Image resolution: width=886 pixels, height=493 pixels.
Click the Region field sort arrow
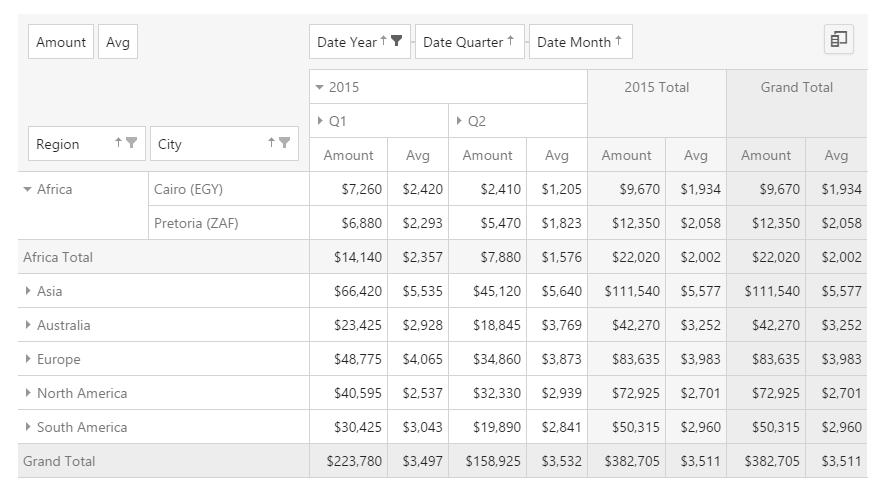tap(119, 143)
